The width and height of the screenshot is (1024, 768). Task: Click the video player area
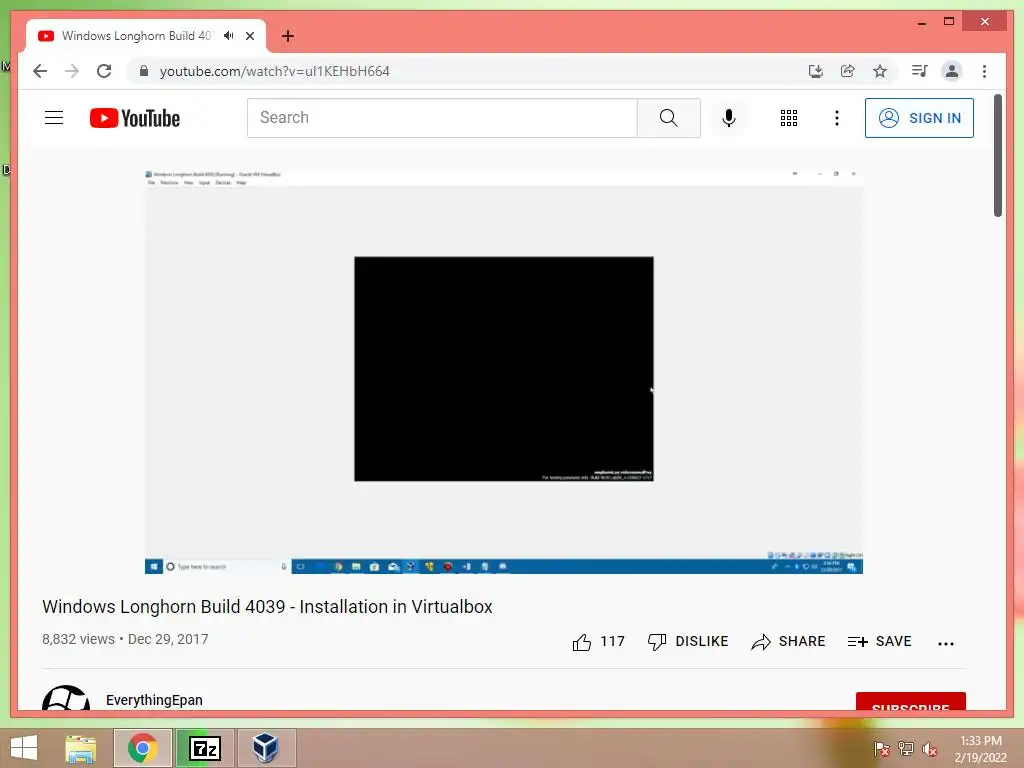[x=504, y=372]
